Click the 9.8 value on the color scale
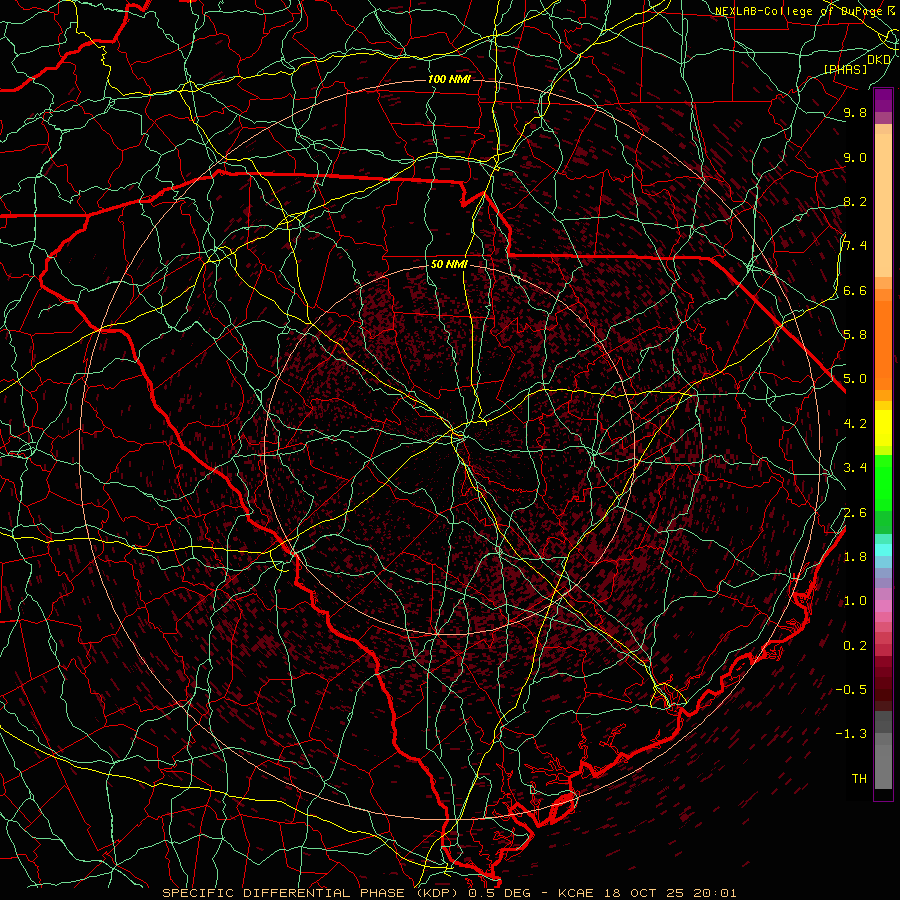This screenshot has width=900, height=900. pyautogui.click(x=855, y=112)
